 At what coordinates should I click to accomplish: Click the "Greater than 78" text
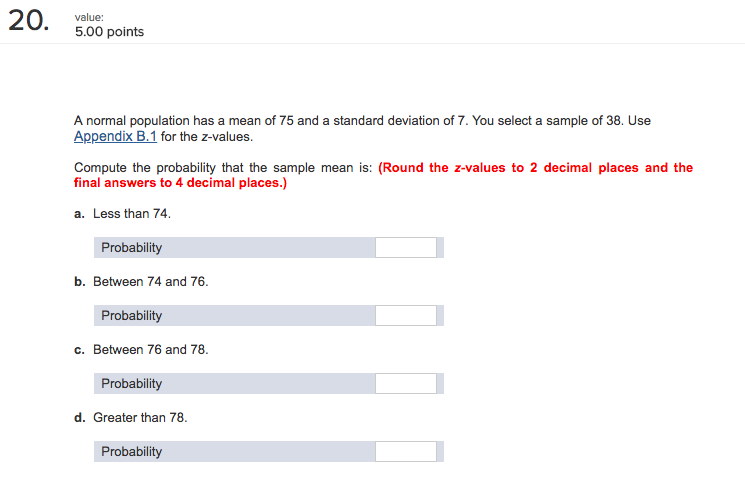coord(140,417)
